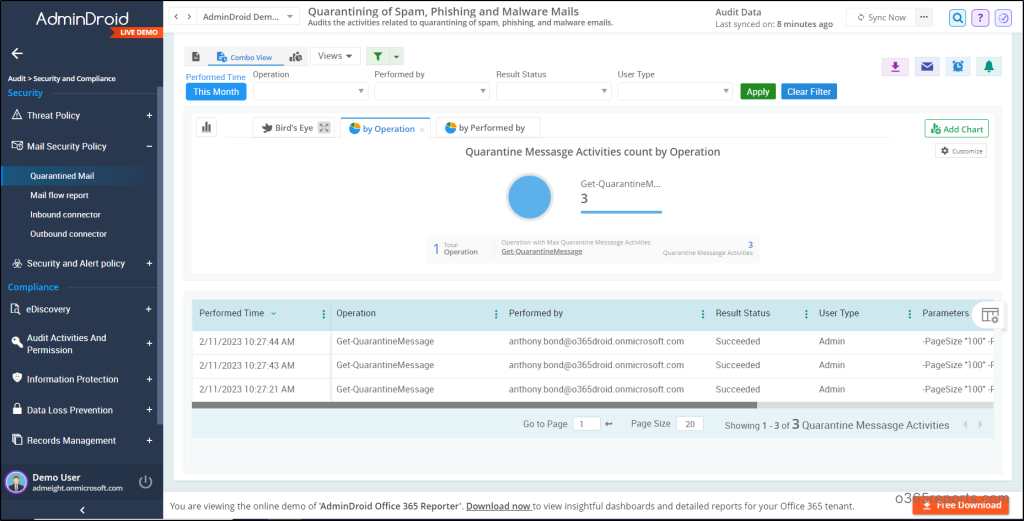Open the Result Status column menu dots
This screenshot has width=1024, height=521.
click(806, 314)
